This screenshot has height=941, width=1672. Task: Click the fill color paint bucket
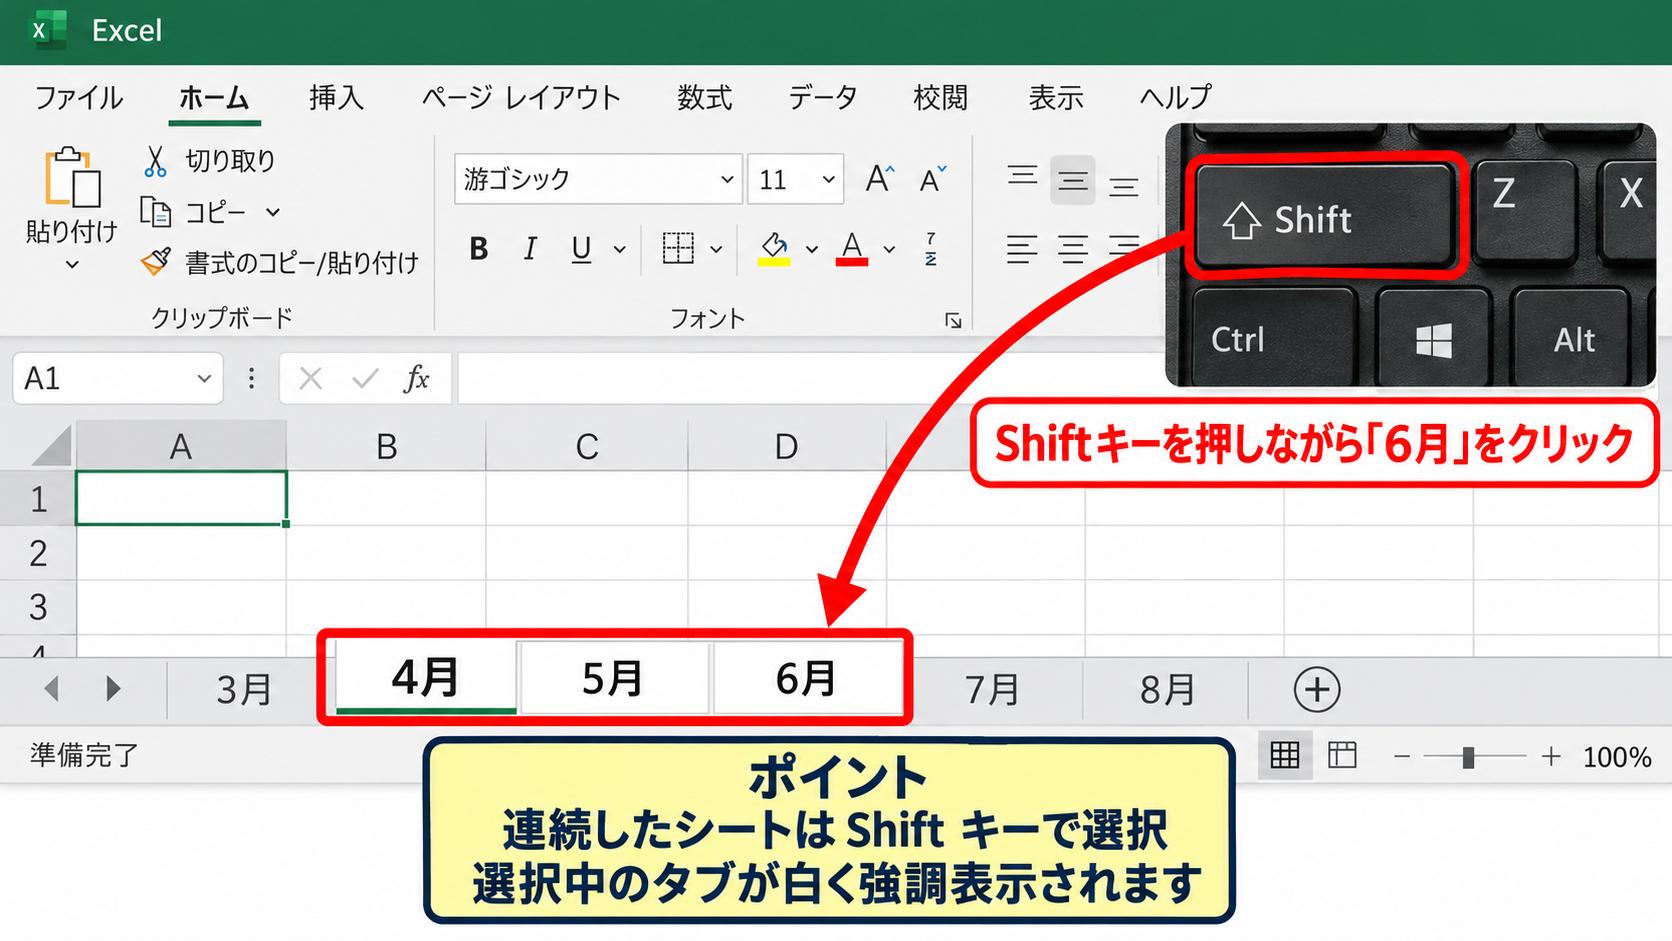click(774, 248)
